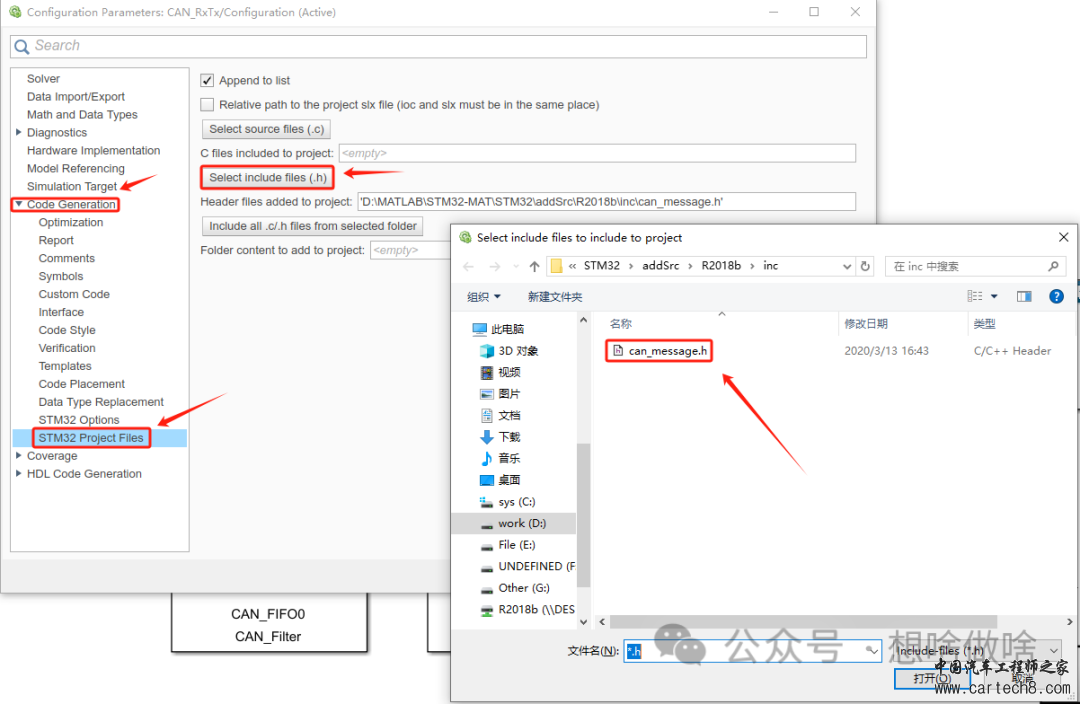Click Include all .c/.h files from selected folder

312,226
